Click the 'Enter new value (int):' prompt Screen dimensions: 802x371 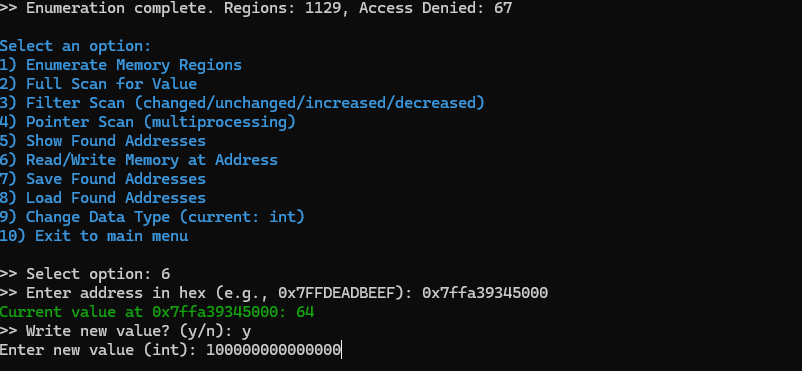coord(98,350)
